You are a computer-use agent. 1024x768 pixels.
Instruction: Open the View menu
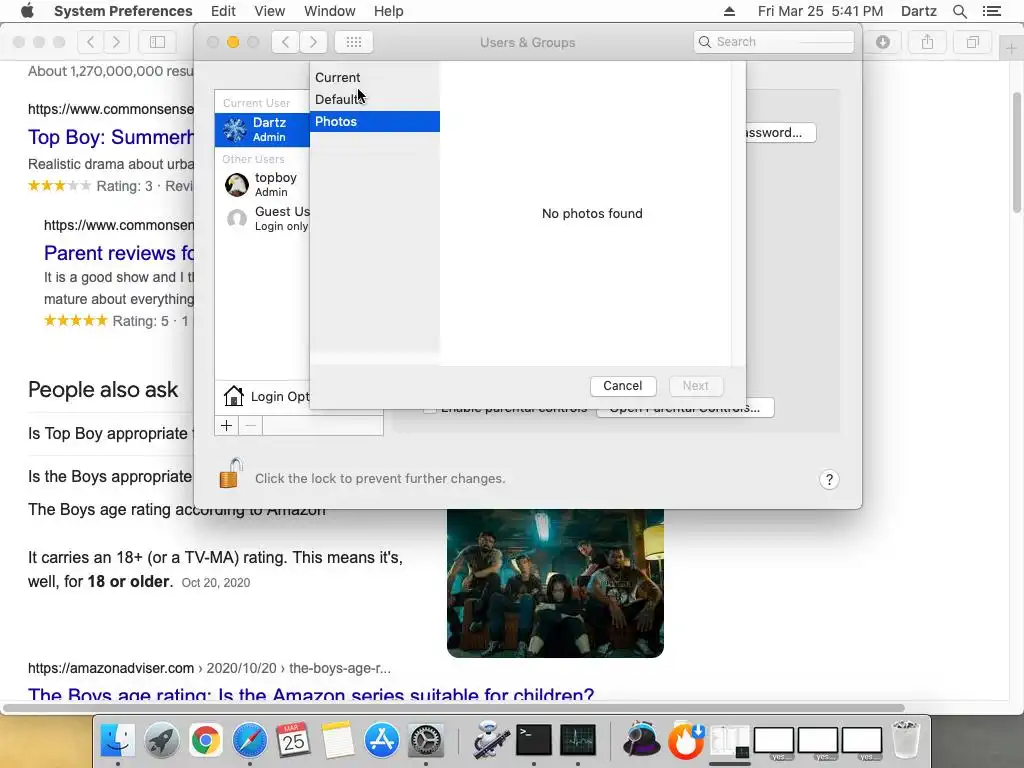pos(269,11)
